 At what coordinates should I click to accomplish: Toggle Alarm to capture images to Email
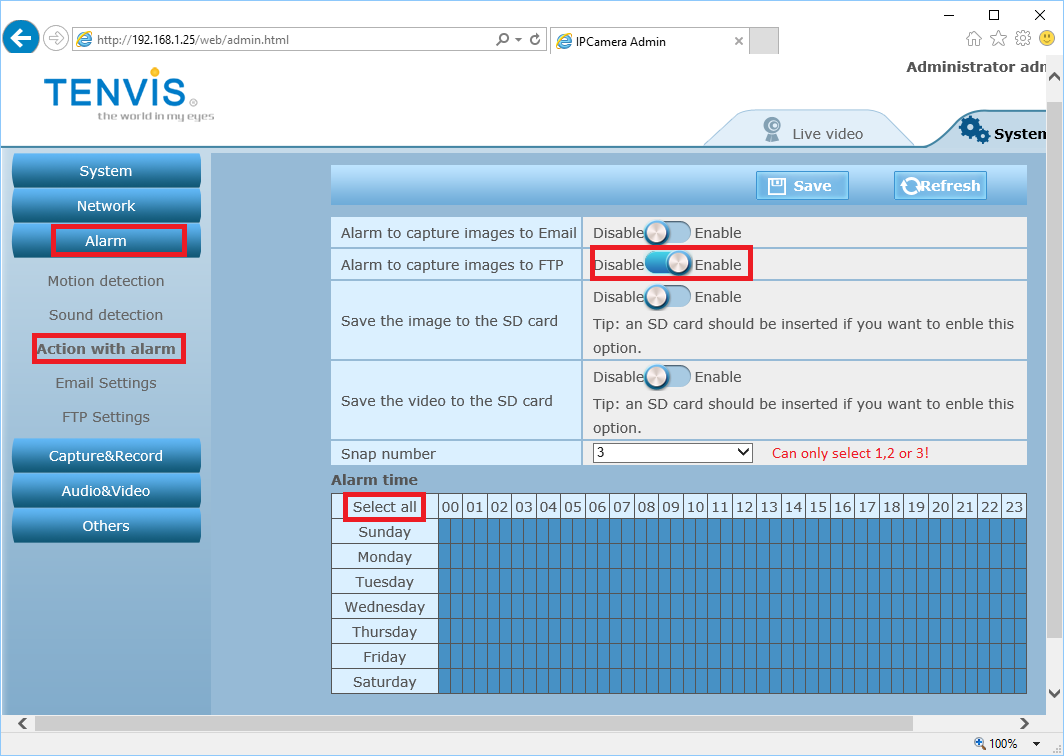[x=667, y=233]
